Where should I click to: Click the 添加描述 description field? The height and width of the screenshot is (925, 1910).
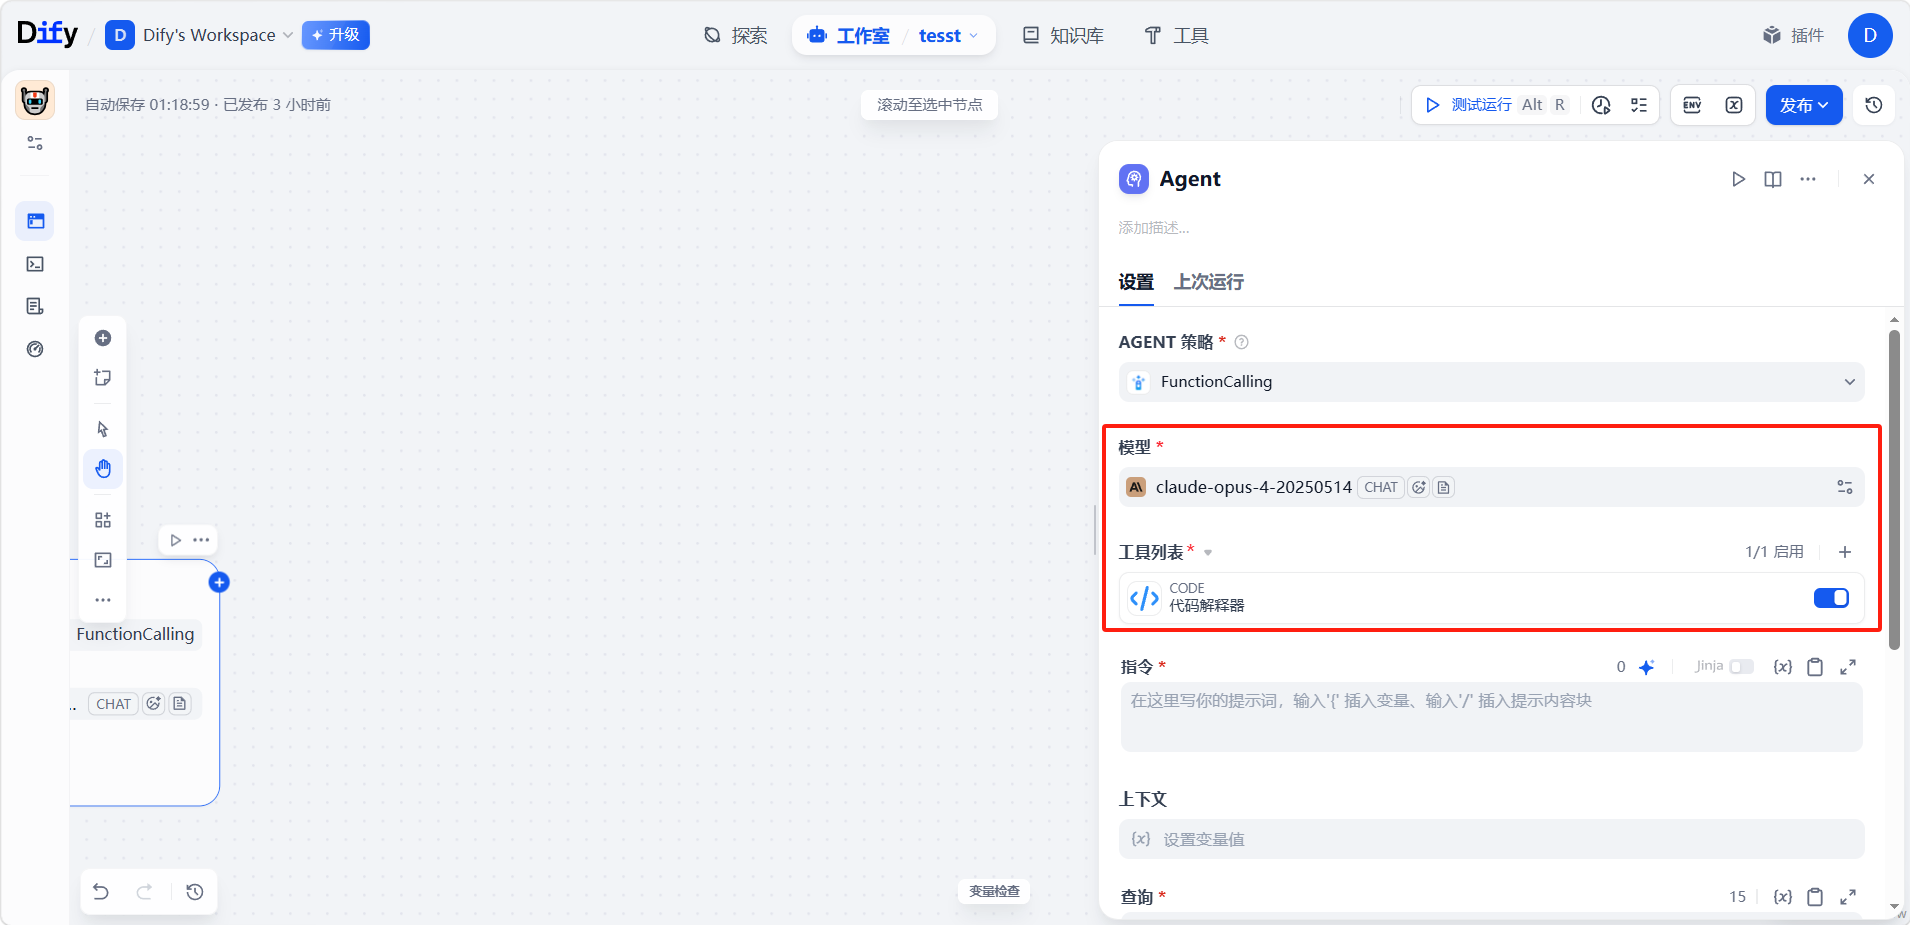[x=1154, y=228]
